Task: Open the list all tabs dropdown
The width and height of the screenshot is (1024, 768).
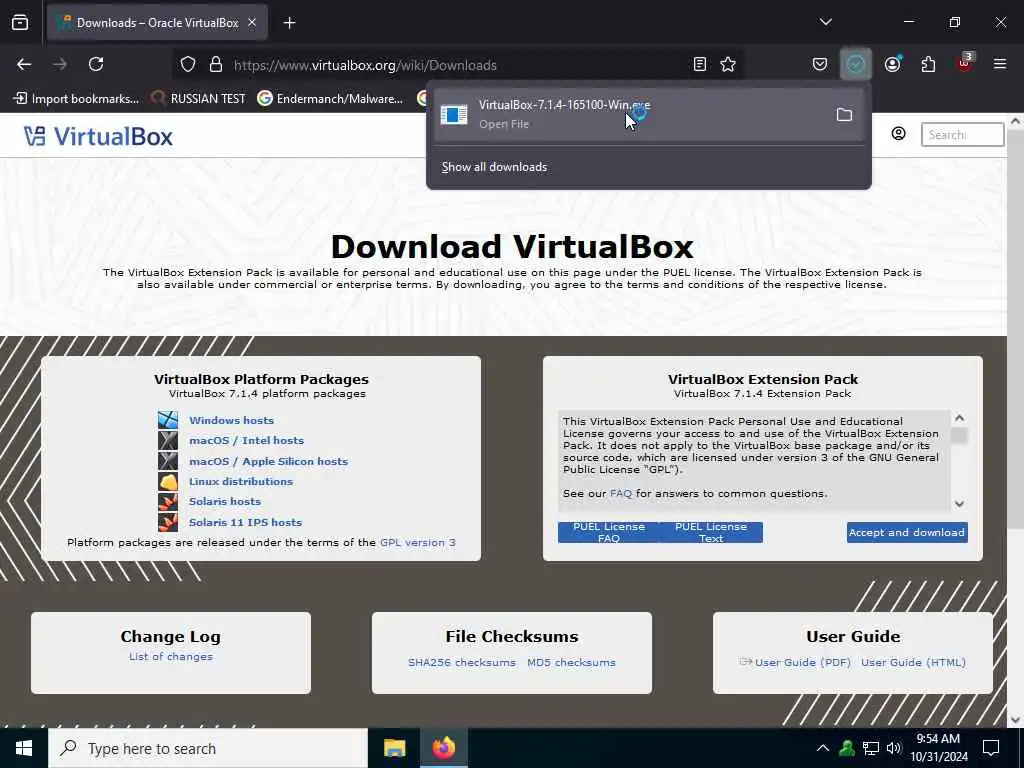Action: (x=825, y=22)
